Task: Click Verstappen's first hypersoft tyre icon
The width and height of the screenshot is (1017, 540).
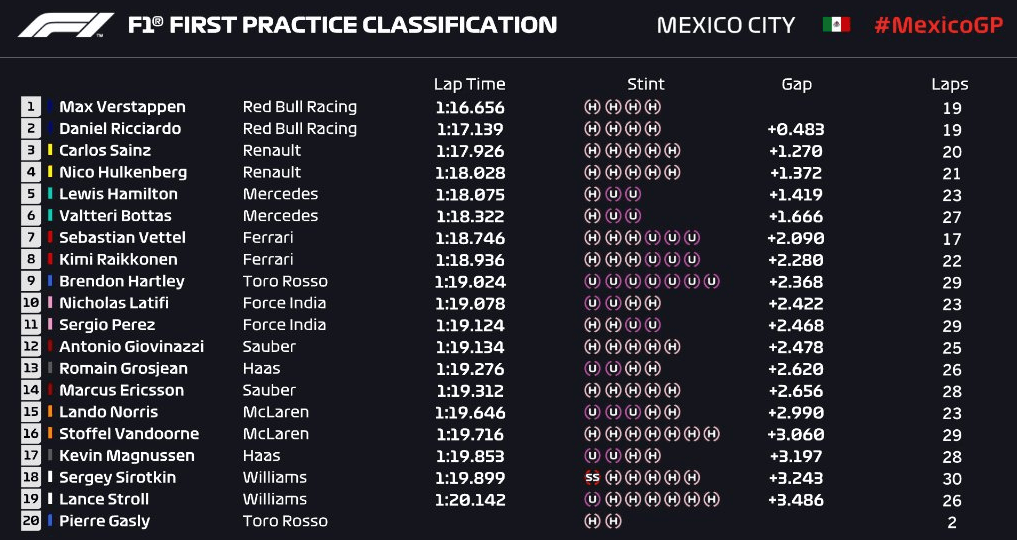Action: [592, 107]
